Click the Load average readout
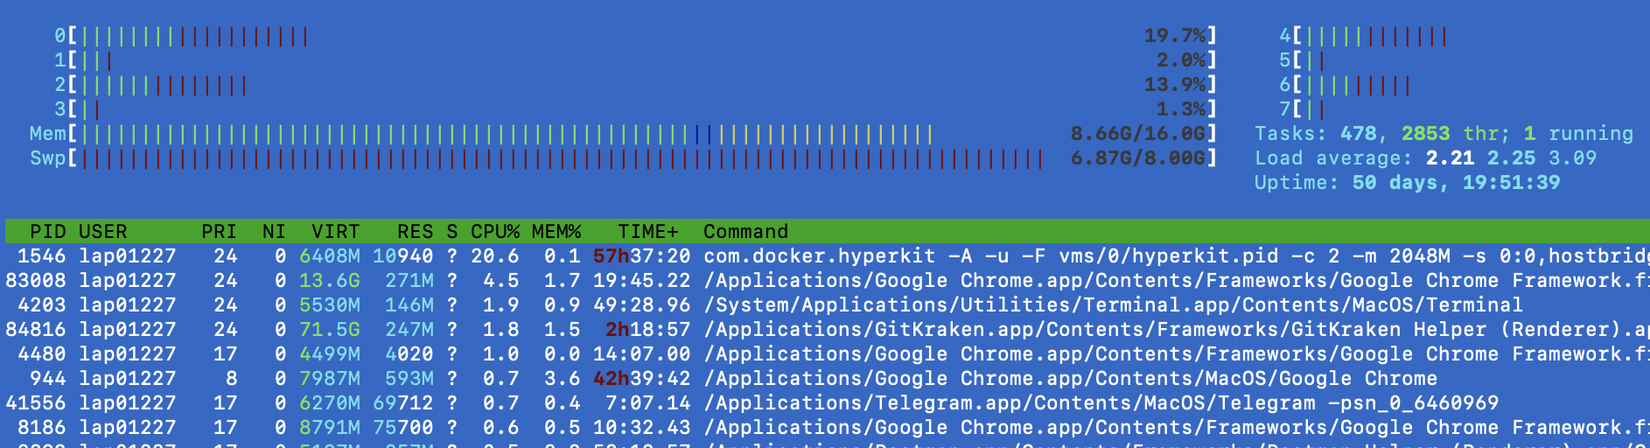 (1425, 158)
